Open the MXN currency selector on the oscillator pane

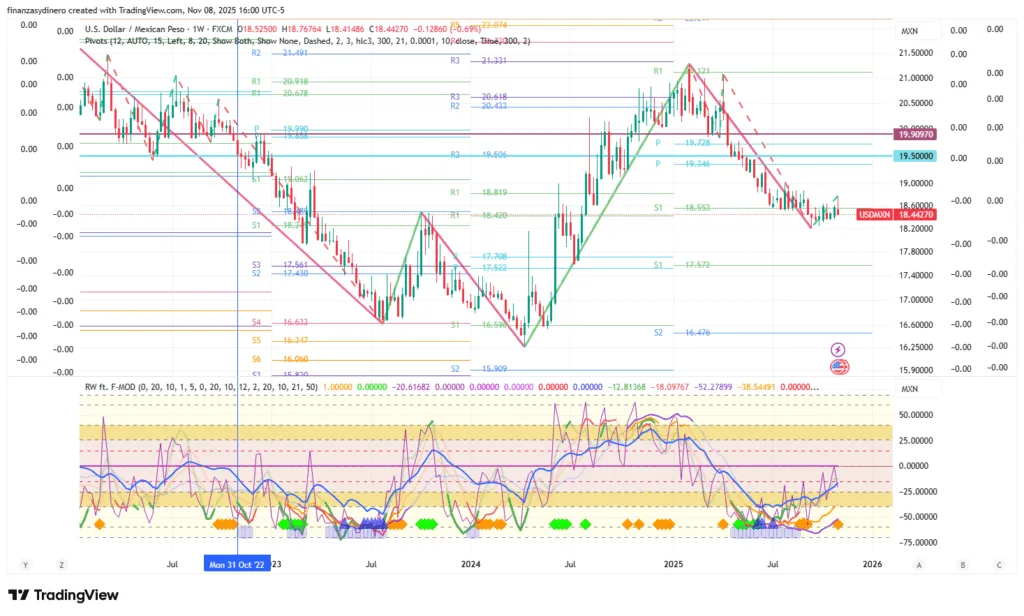pyautogui.click(x=909, y=388)
